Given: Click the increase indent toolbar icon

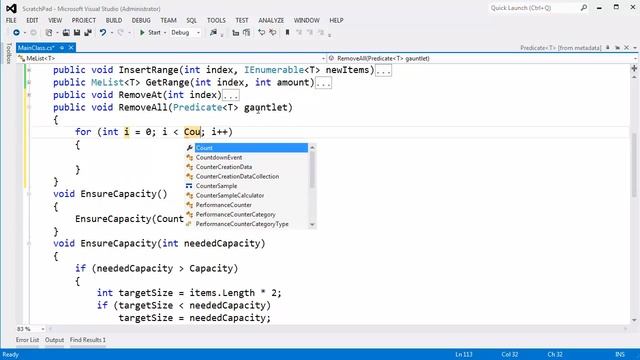Looking at the screenshot, I should (x=246, y=33).
